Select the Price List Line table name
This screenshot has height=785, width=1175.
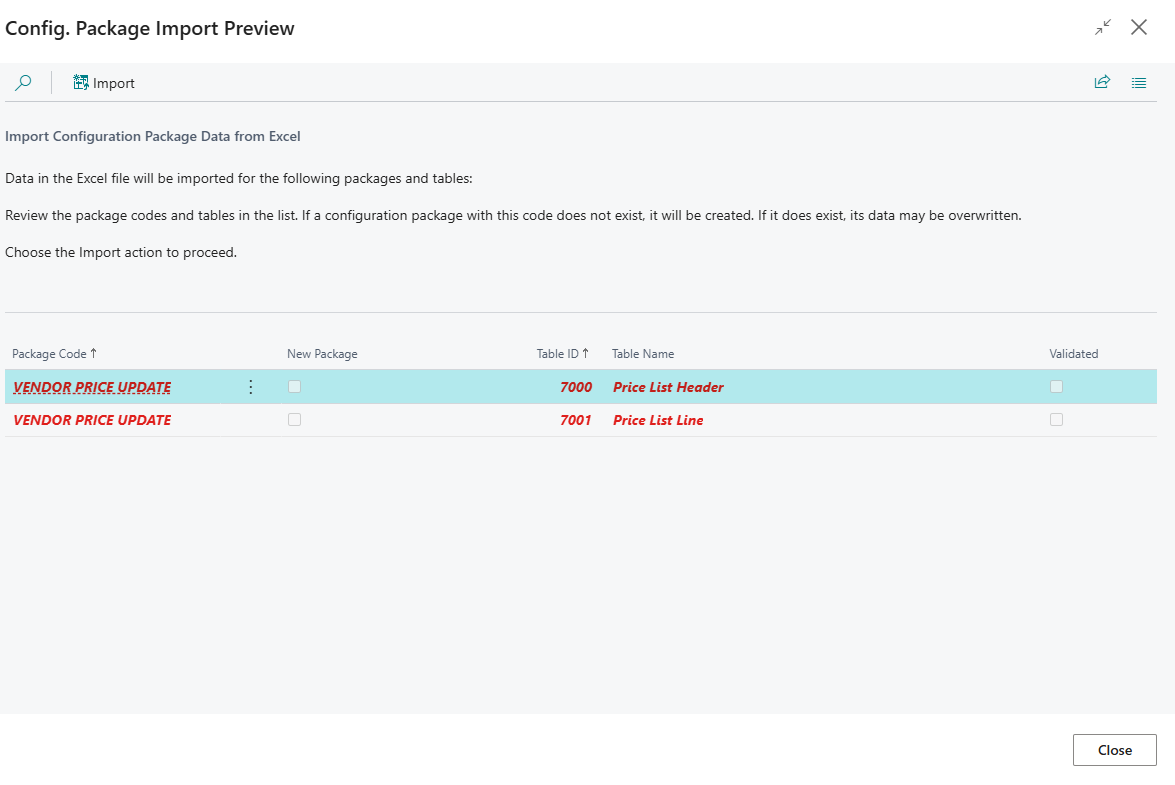tap(658, 420)
